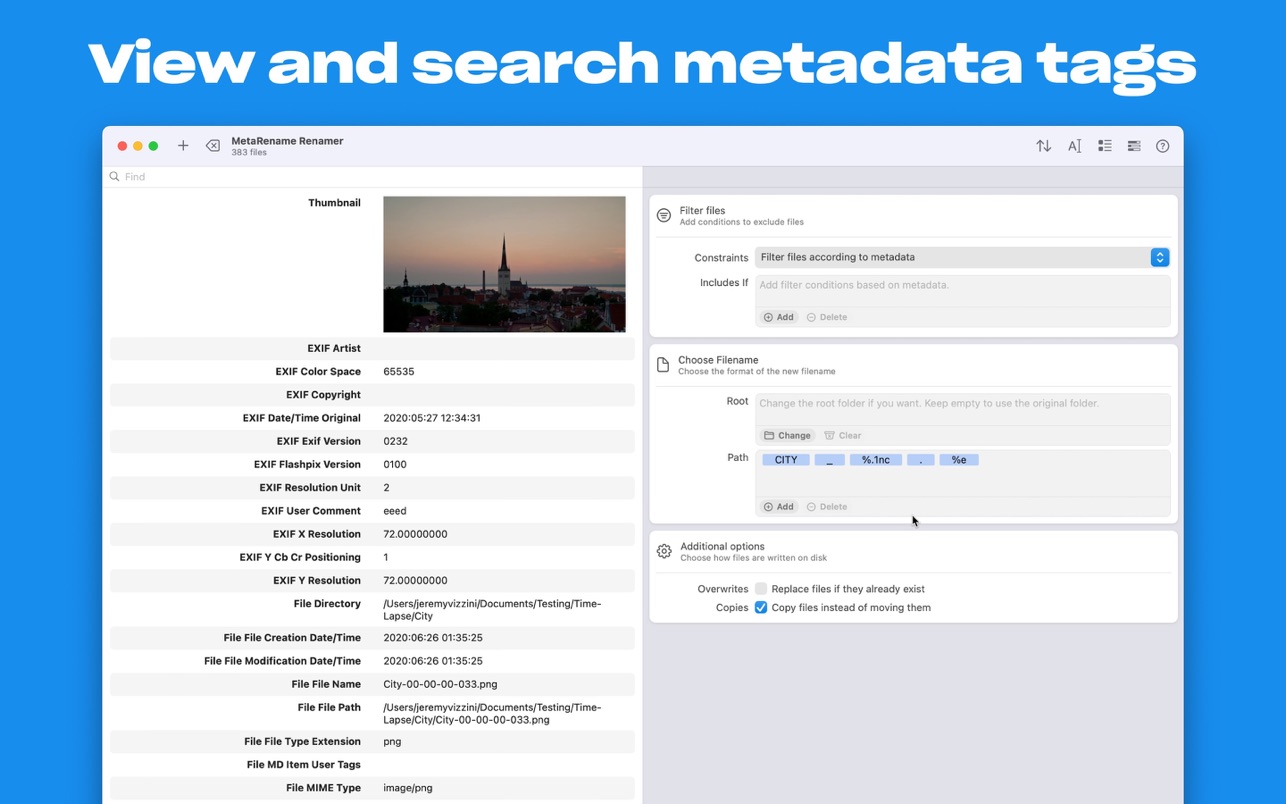The width and height of the screenshot is (1286, 804).
Task: Click the text rename toolbar icon
Action: click(x=1074, y=146)
